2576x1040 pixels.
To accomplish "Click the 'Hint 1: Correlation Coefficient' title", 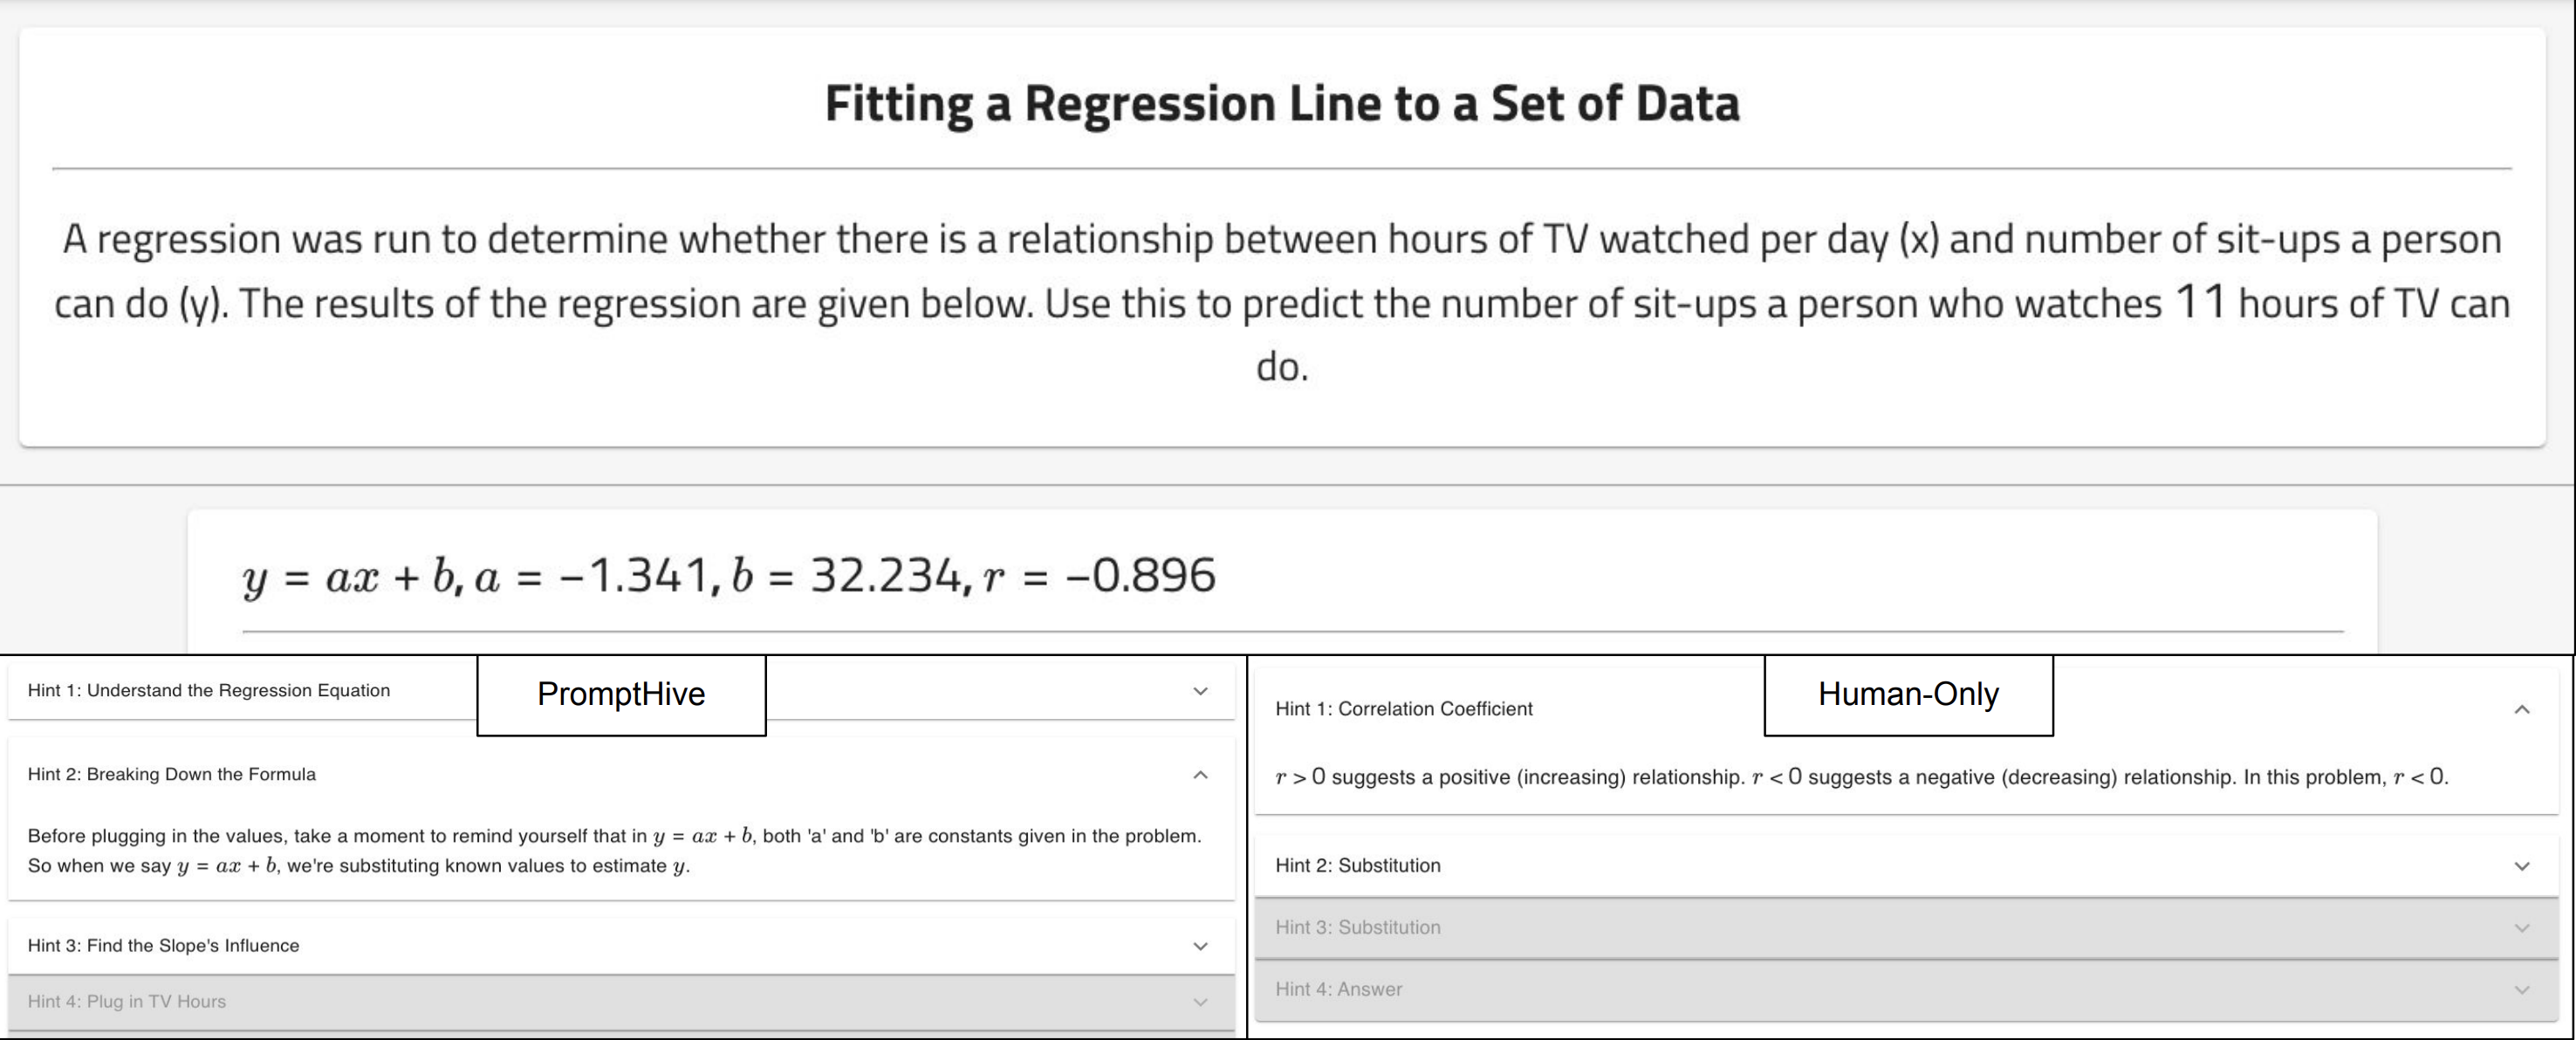I will (x=1403, y=709).
